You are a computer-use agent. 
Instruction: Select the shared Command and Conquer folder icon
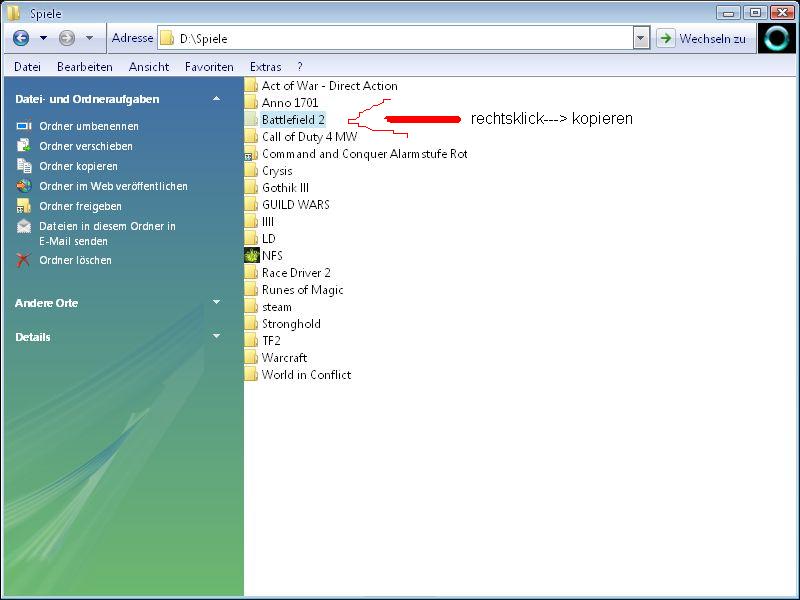(x=251, y=154)
